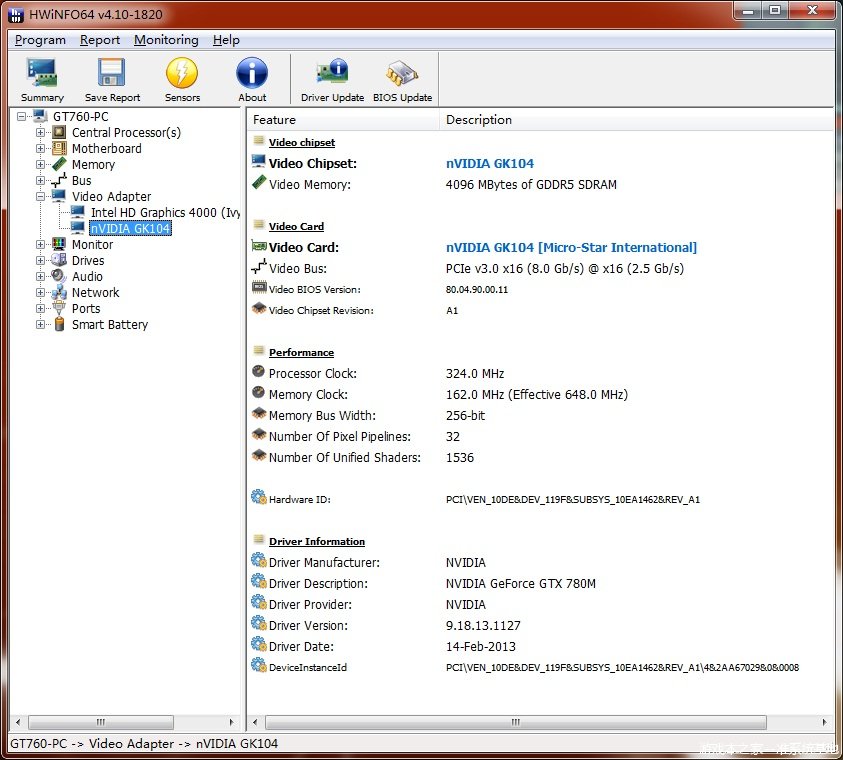Image resolution: width=843 pixels, height=760 pixels.
Task: Click nVIDIA GK104 [Micro-Star International] link
Action: pos(571,247)
